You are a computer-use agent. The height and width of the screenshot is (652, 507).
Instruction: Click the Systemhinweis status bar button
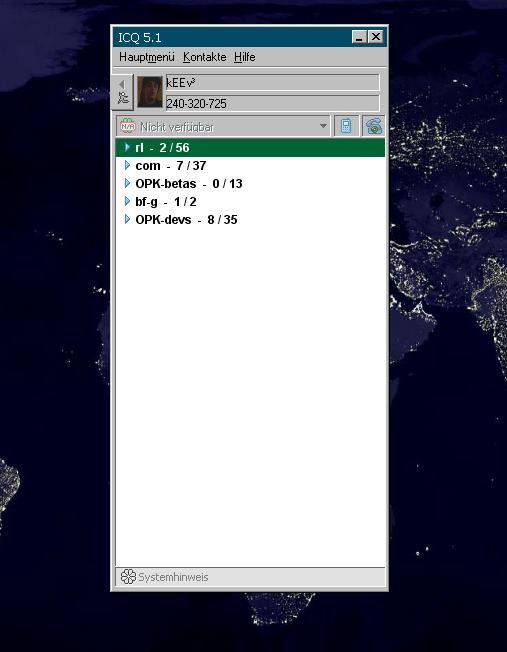point(250,577)
